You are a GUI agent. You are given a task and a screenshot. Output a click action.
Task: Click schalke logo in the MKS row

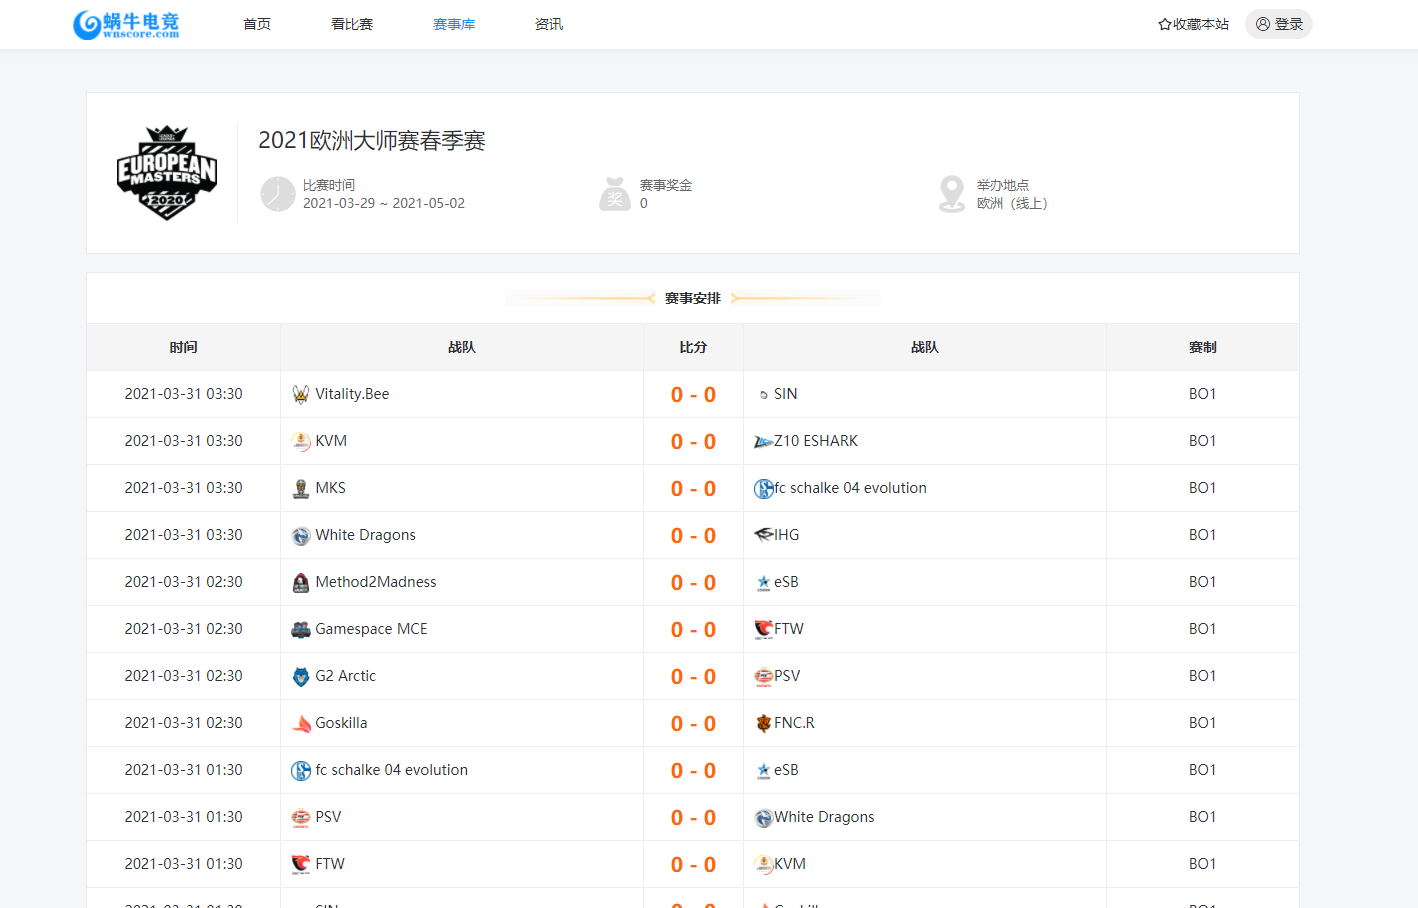pyautogui.click(x=764, y=488)
